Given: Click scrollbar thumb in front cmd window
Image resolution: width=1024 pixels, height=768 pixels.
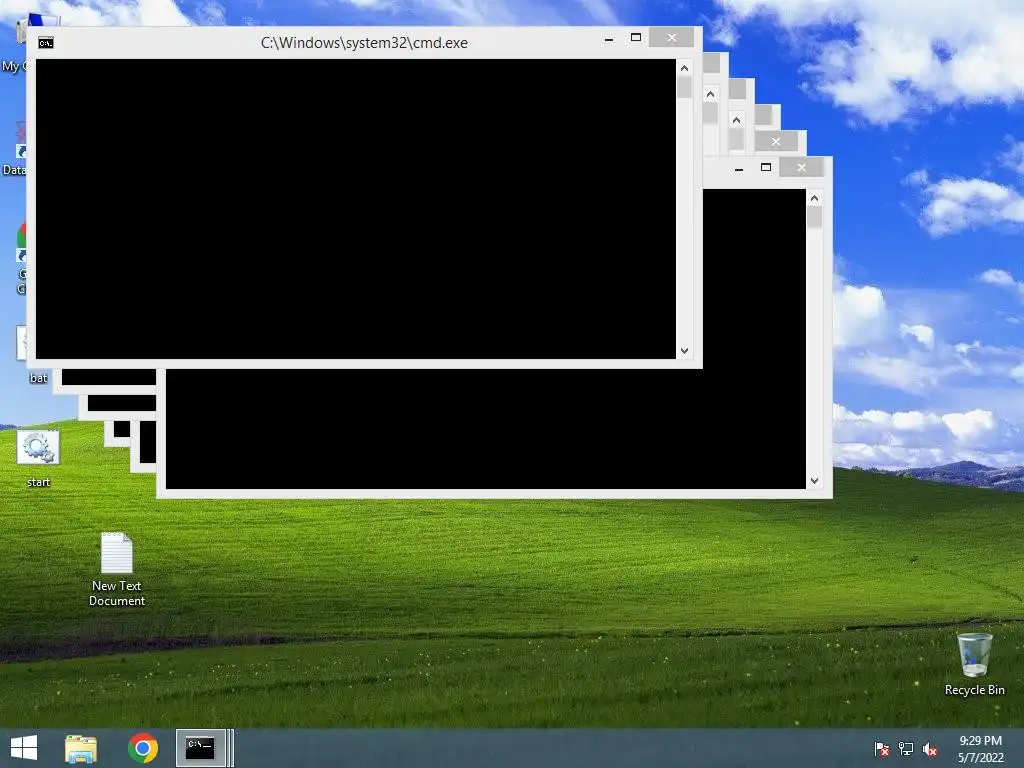Looking at the screenshot, I should pos(684,88).
